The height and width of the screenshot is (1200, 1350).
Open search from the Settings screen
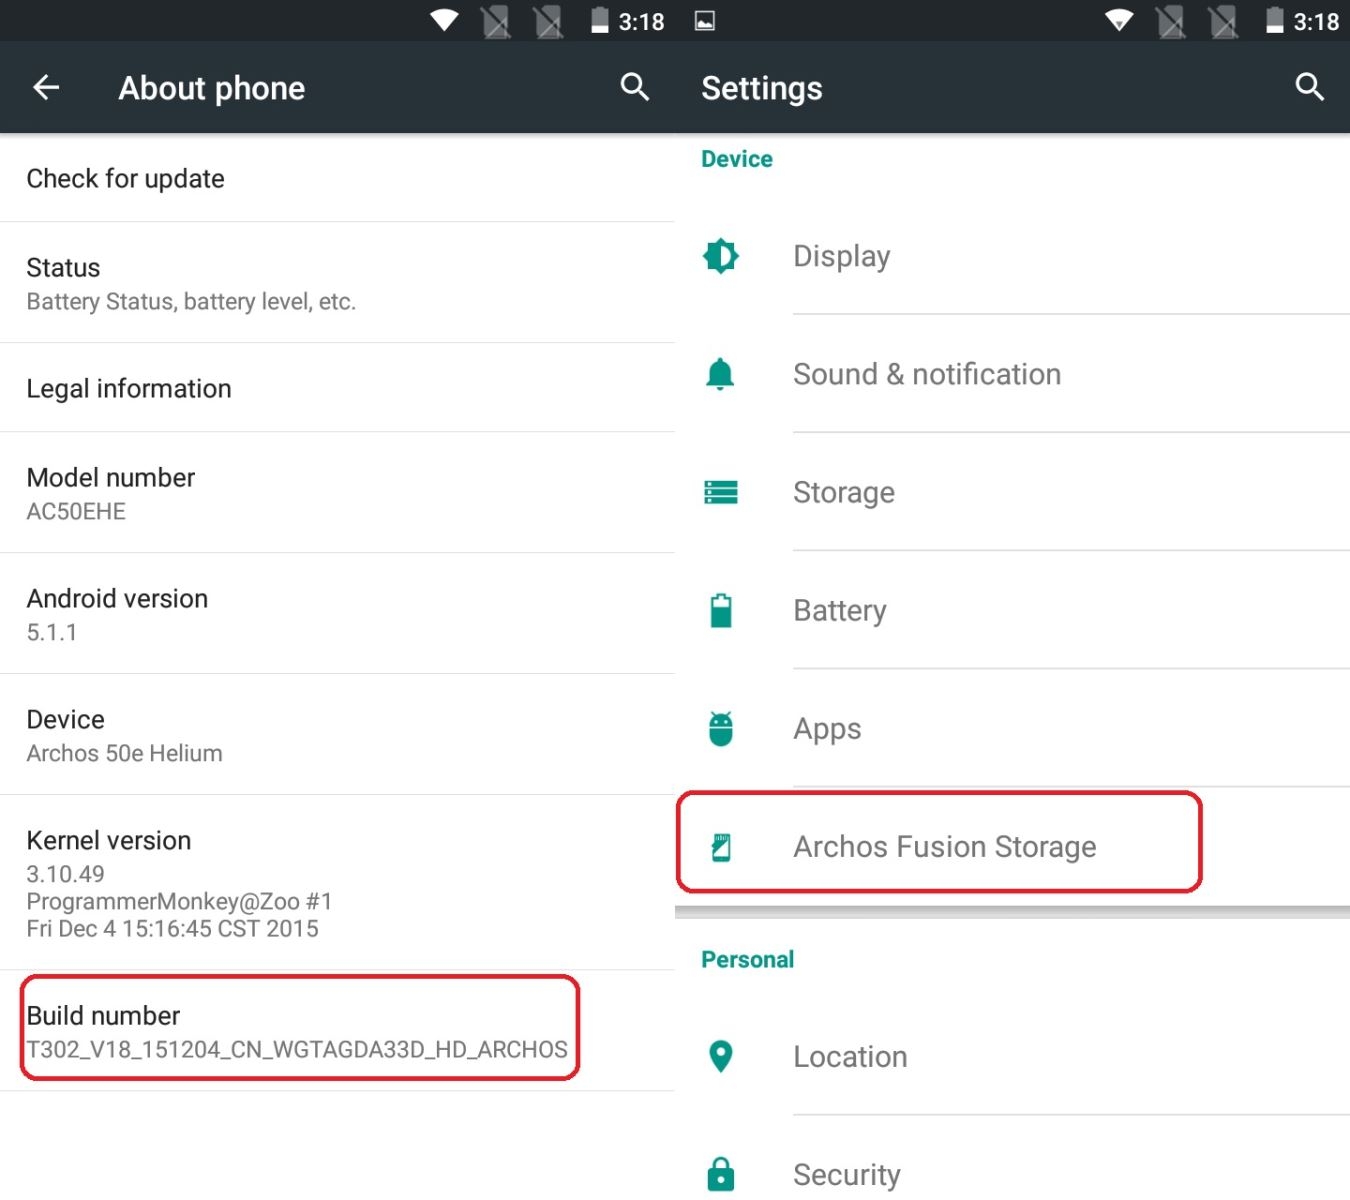pos(1309,87)
